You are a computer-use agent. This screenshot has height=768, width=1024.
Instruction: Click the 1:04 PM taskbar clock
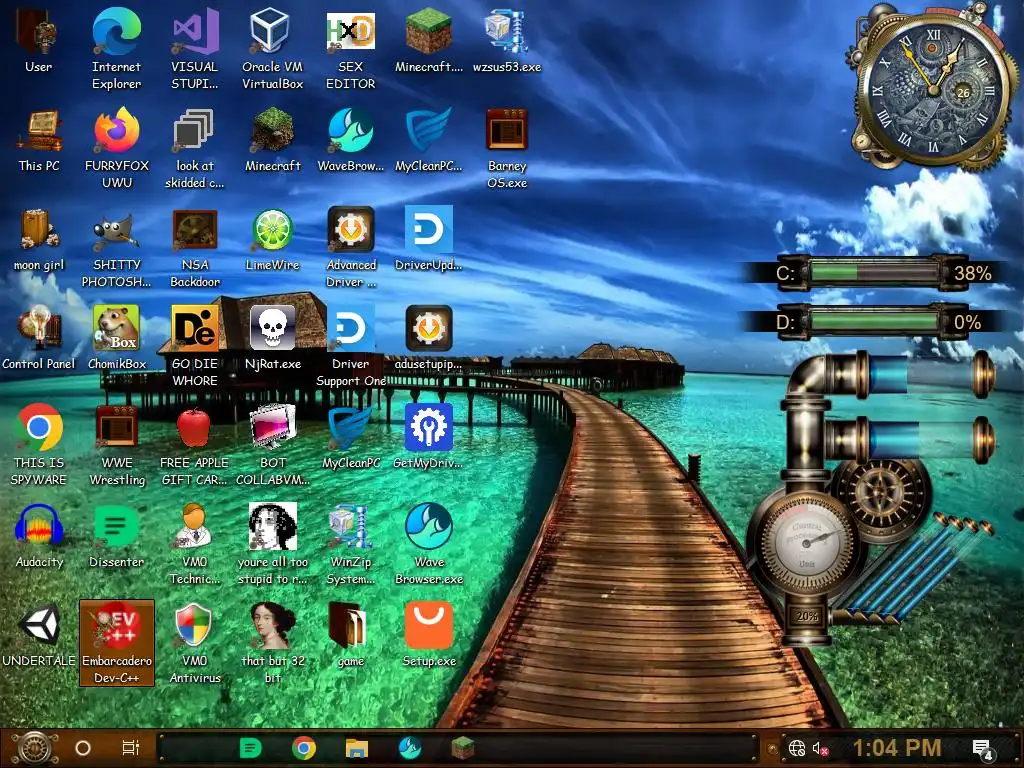pyautogui.click(x=897, y=748)
